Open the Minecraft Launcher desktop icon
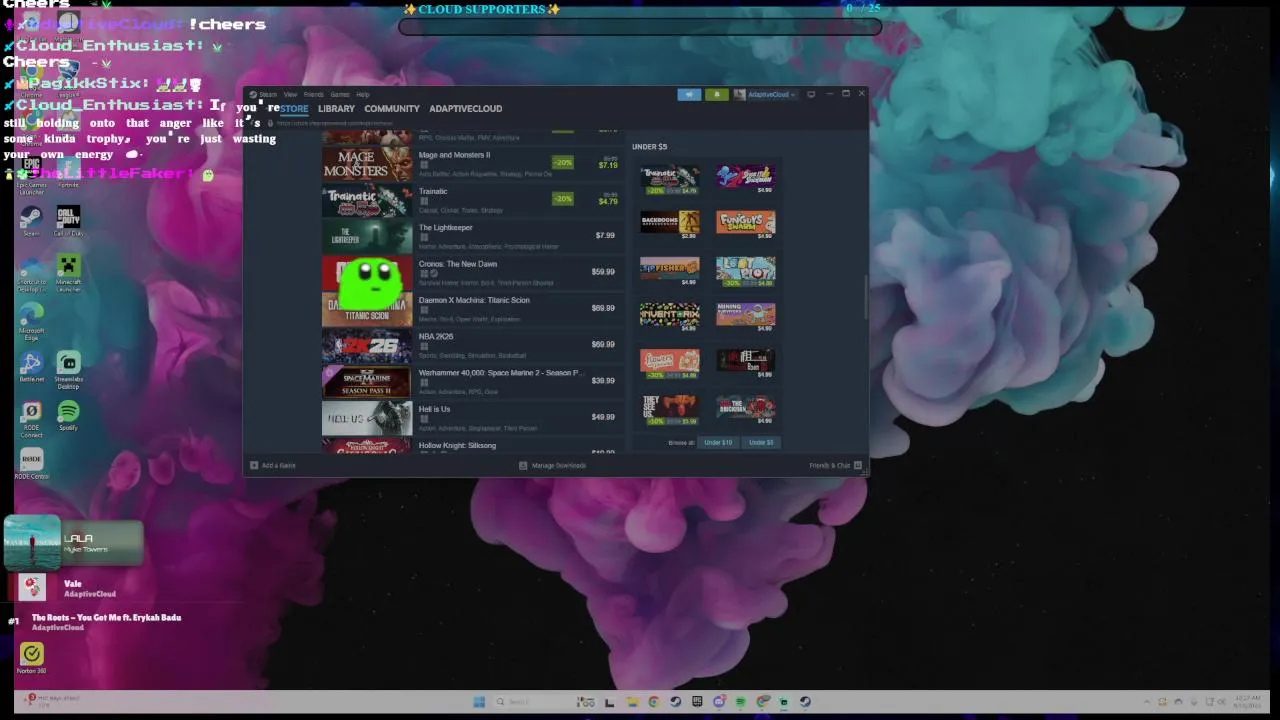The height and width of the screenshot is (720, 1280). click(x=68, y=271)
